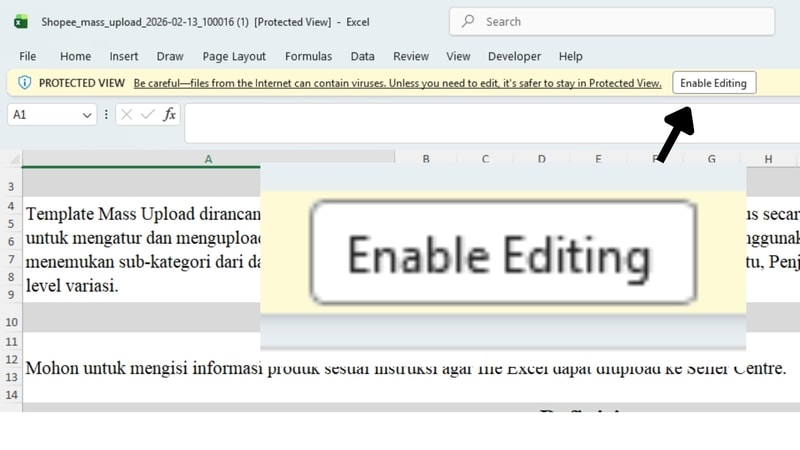The width and height of the screenshot is (800, 450).
Task: Click the Insert Function fx icon
Action: (x=169, y=115)
